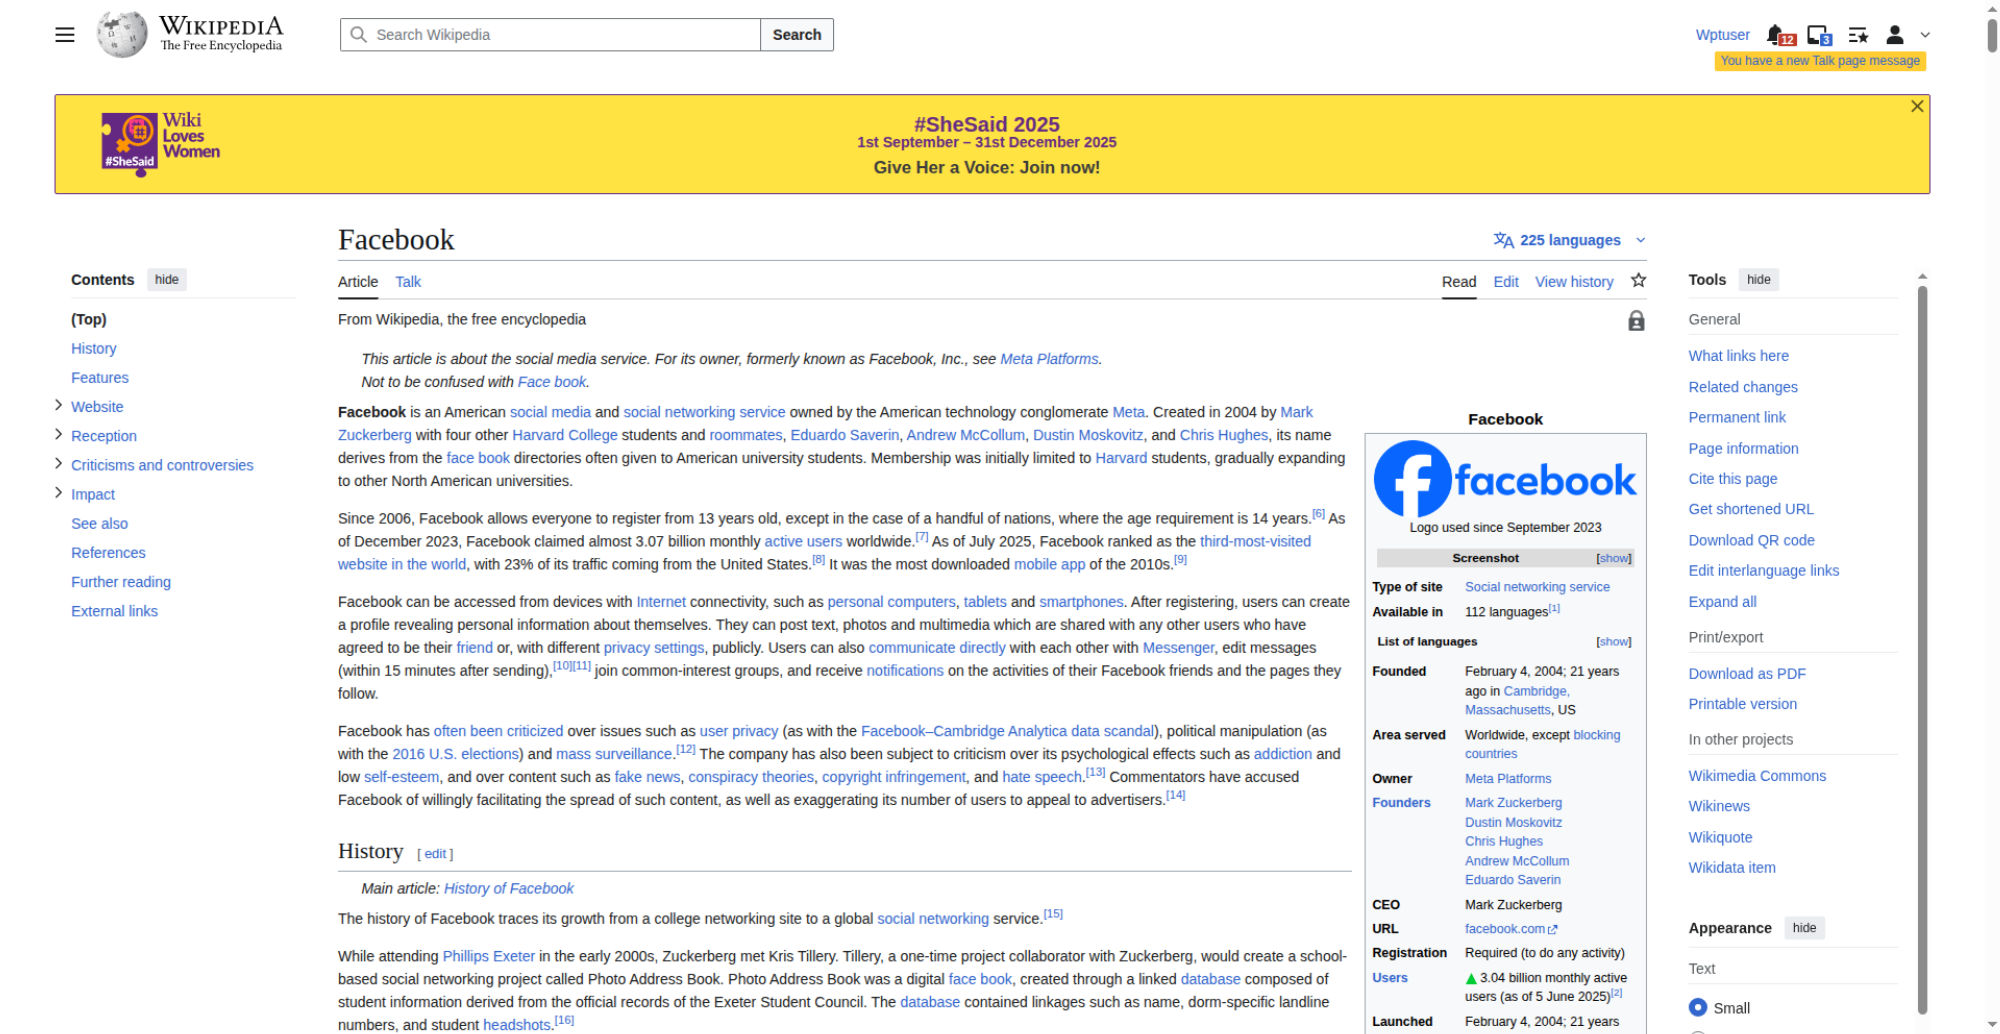Expand Criticisms and controversies section
2000x1034 pixels.
point(58,464)
